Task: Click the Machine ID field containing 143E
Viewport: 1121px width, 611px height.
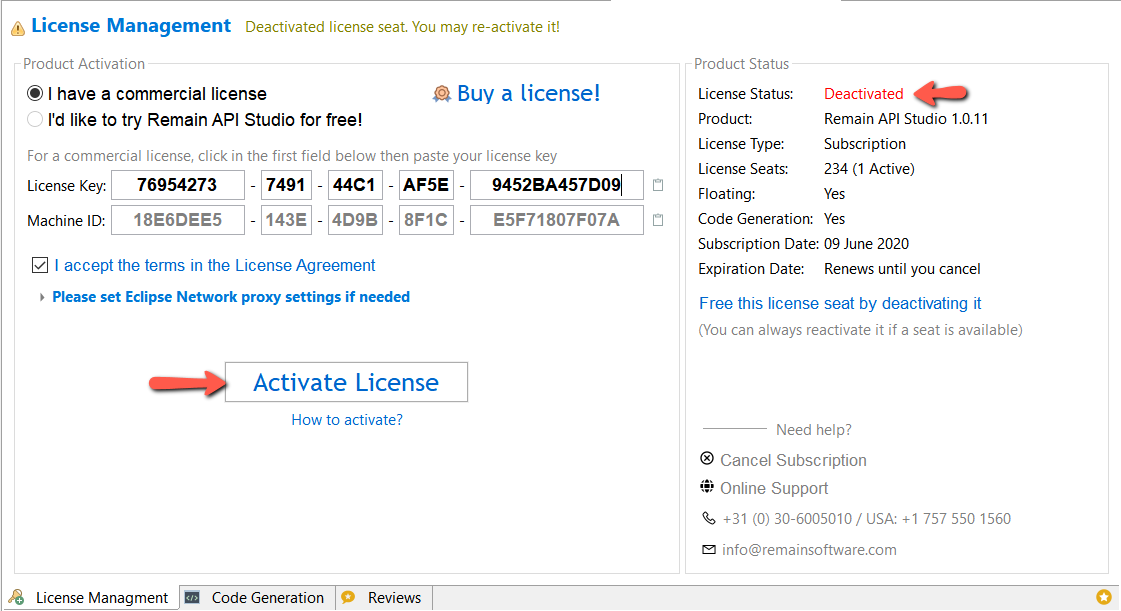Action: tap(286, 220)
